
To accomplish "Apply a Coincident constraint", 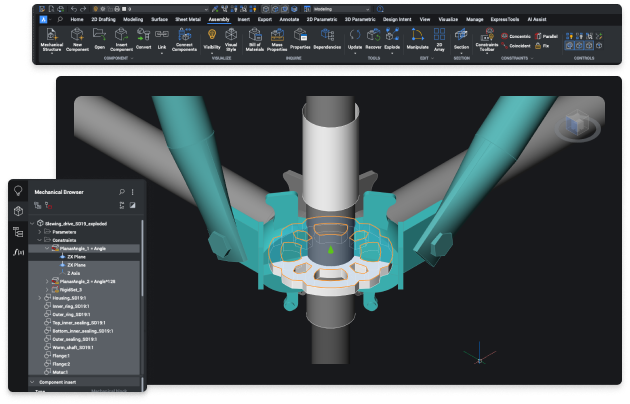I will (x=515, y=46).
